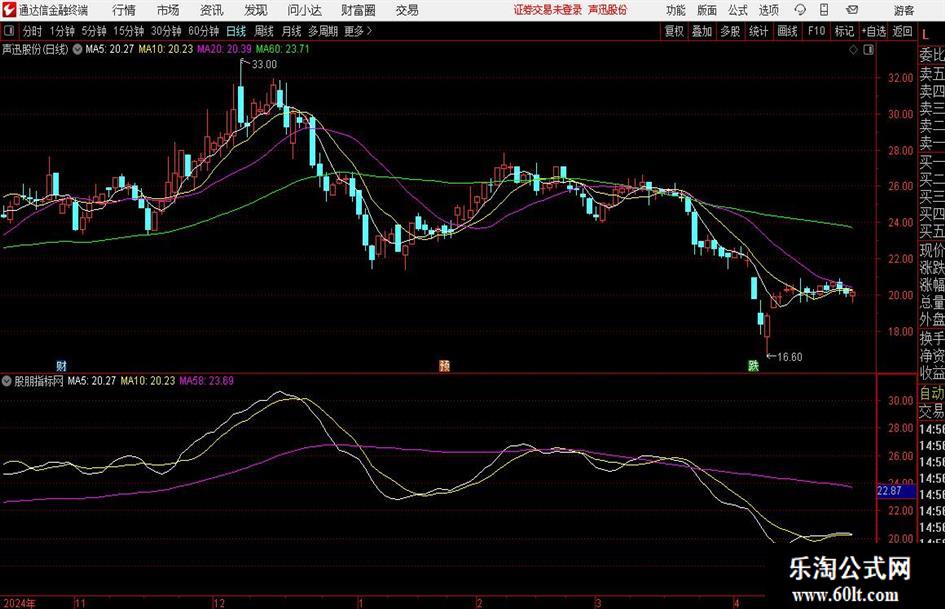Click the 32.00 price axis label
The height and width of the screenshot is (609, 945).
(900, 78)
